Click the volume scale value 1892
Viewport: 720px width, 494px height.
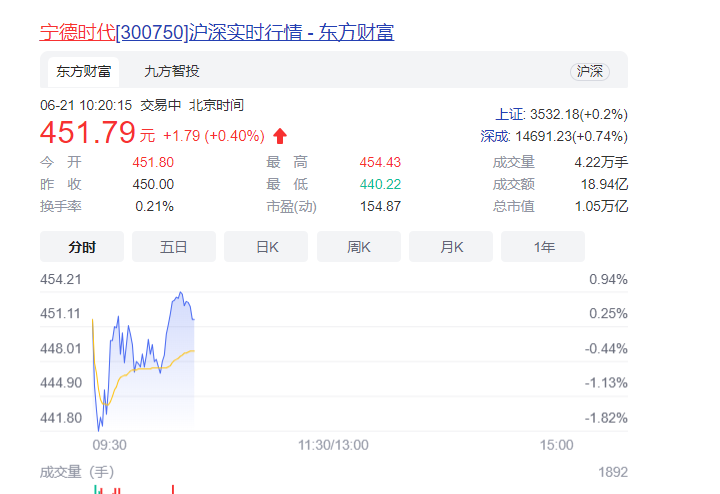click(x=613, y=472)
